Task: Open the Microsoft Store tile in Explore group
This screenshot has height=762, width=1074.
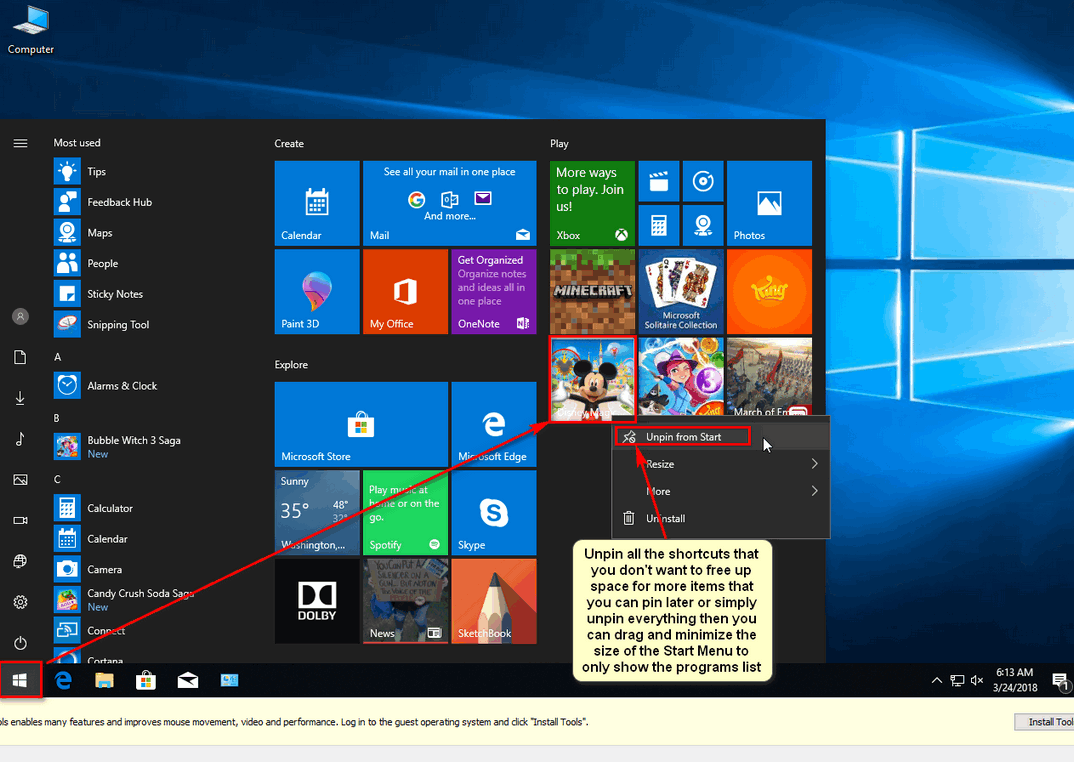Action: [x=361, y=424]
